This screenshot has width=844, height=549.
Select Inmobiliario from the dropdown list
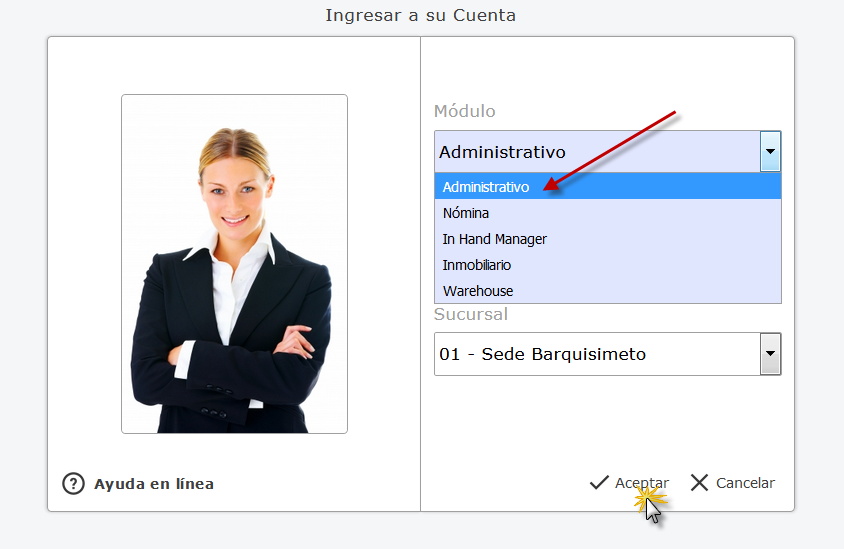(608, 265)
